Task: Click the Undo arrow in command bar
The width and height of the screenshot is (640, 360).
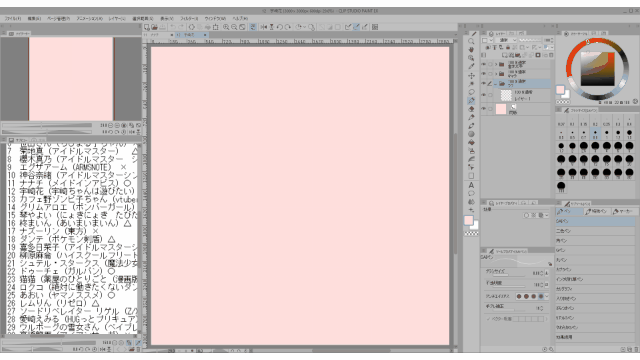Action: [x=173, y=27]
